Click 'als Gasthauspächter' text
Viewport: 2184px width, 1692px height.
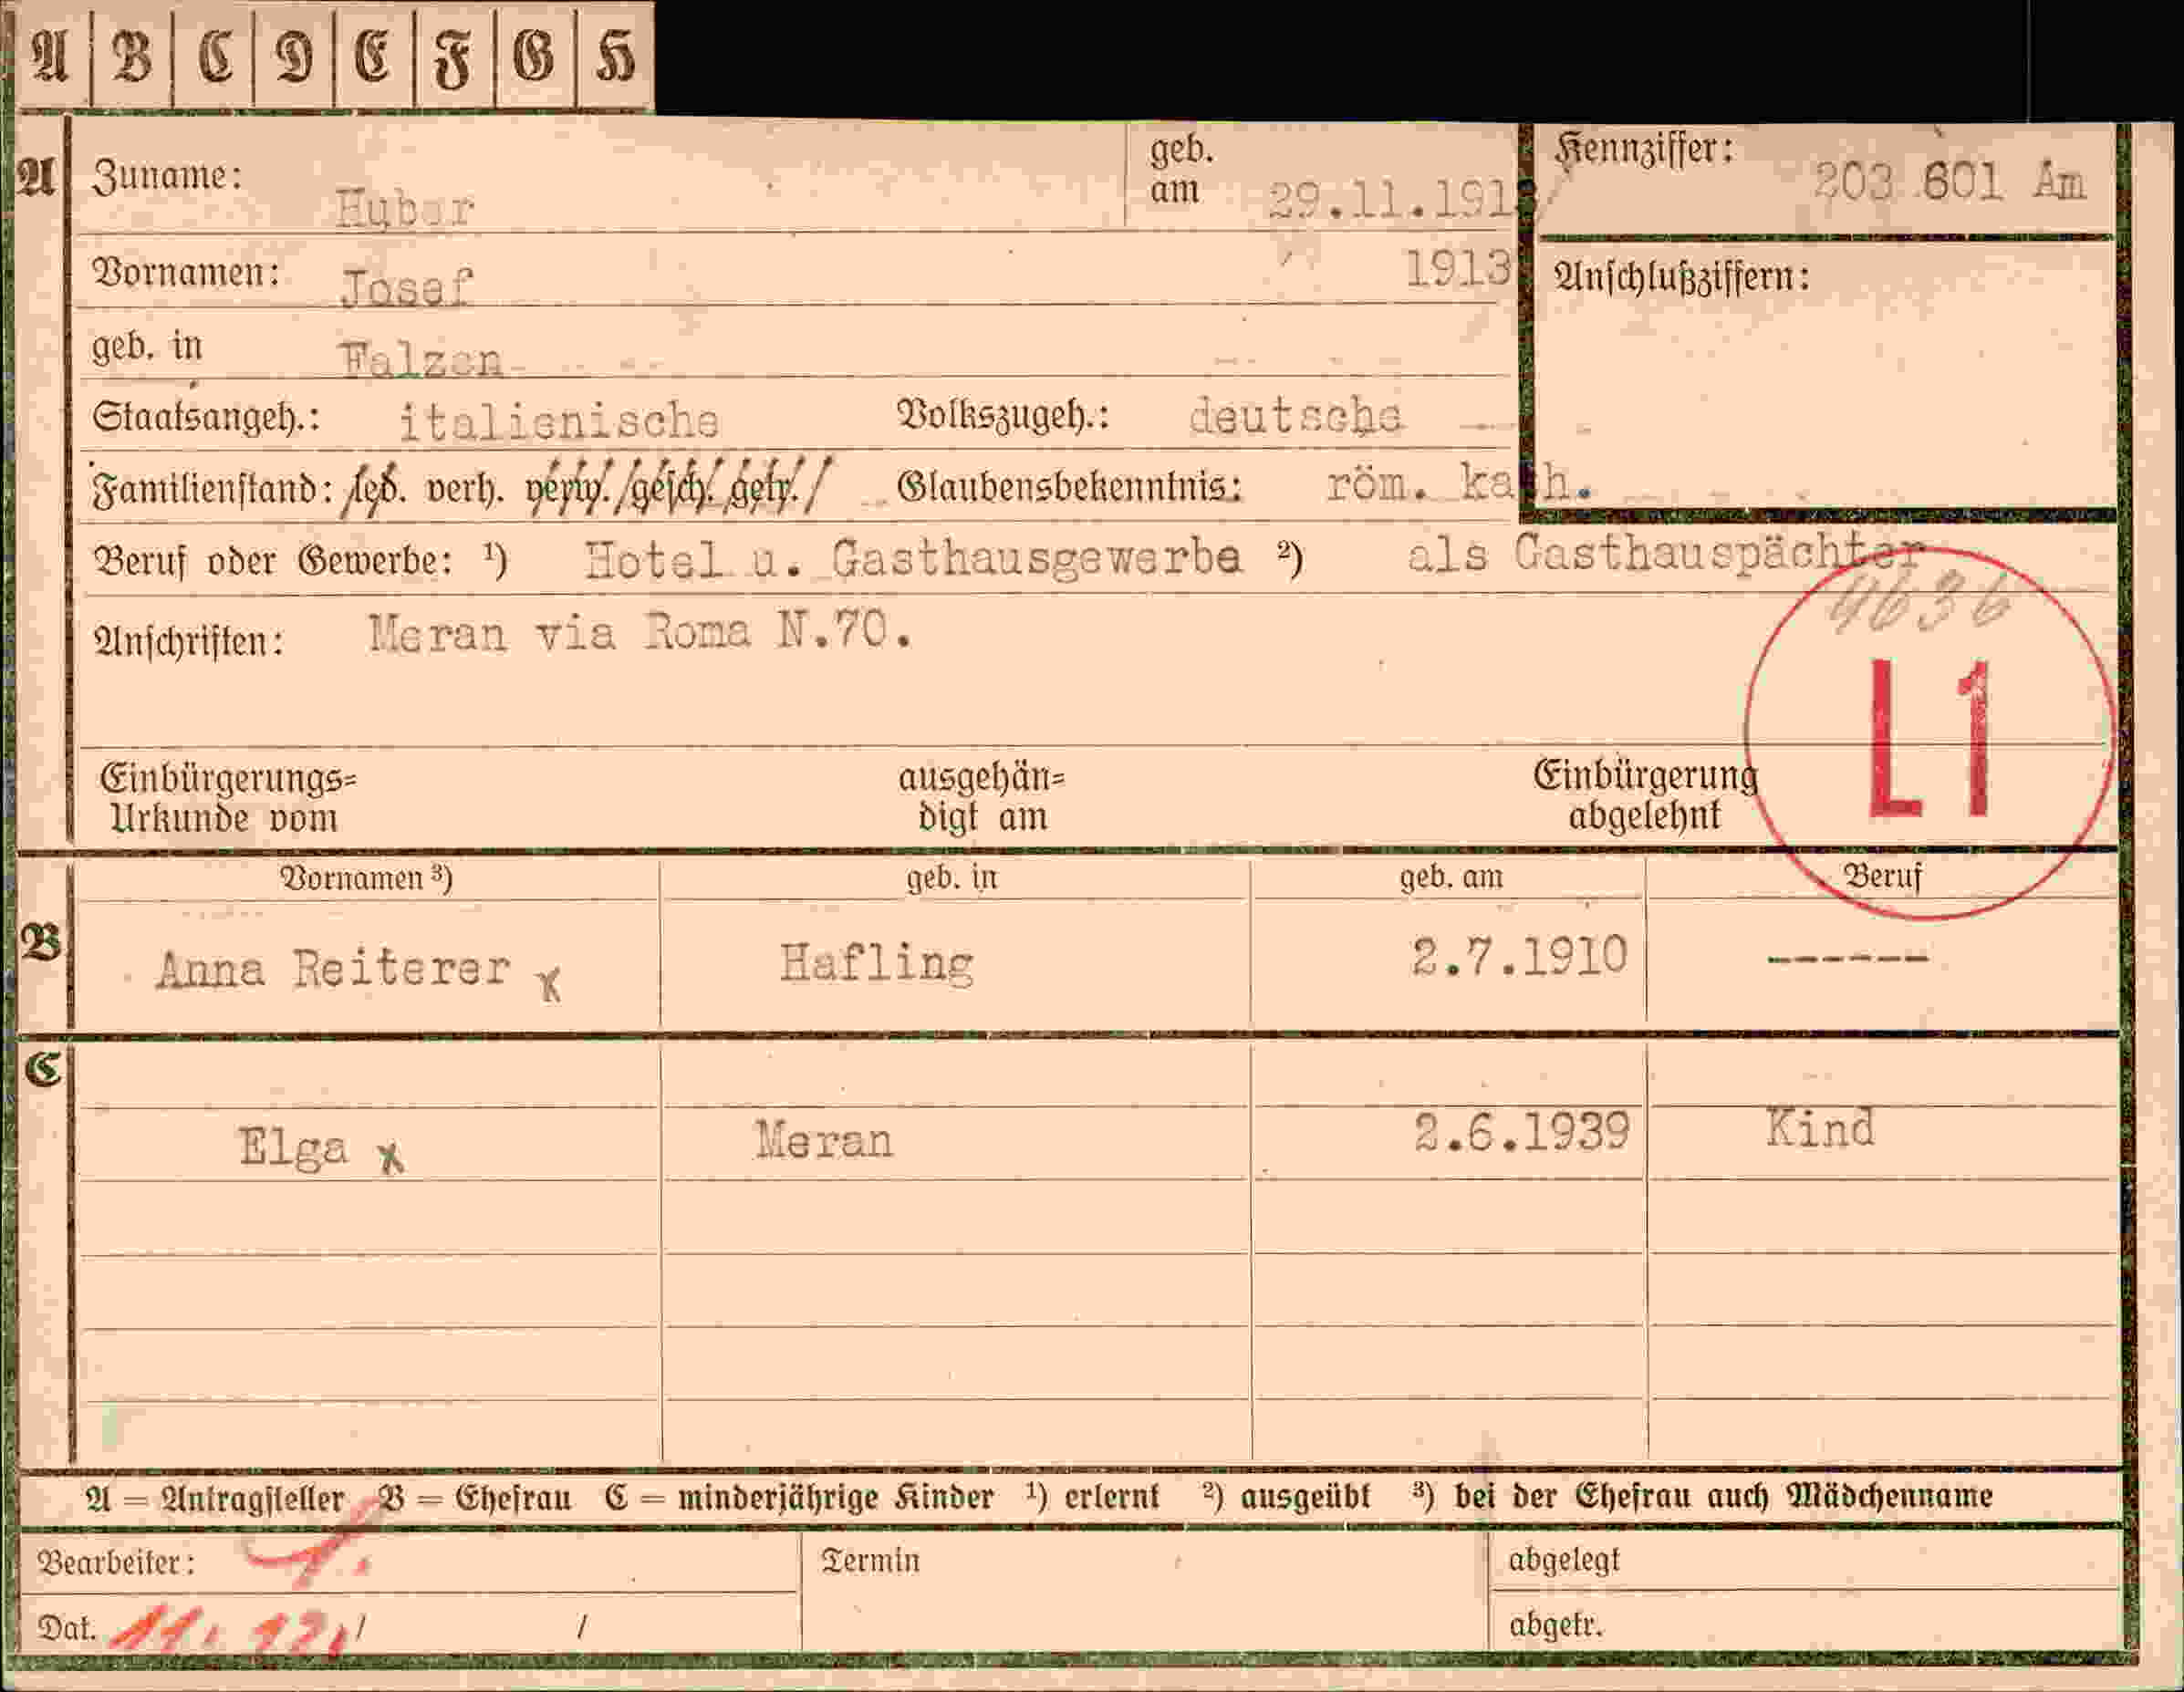pyautogui.click(x=1666, y=554)
